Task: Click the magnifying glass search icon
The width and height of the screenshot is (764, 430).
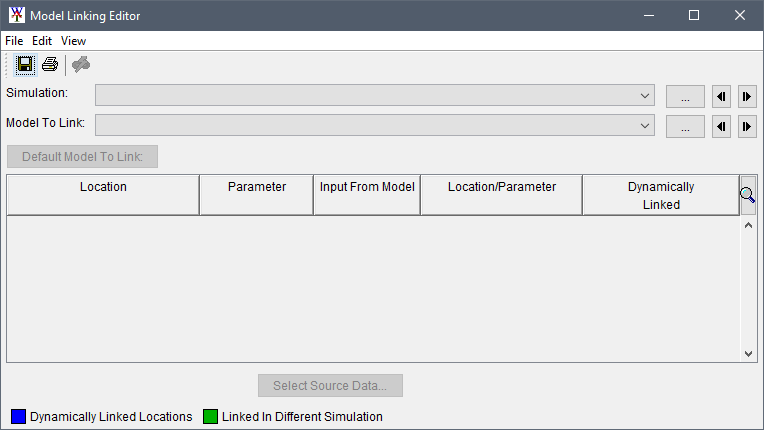Action: (x=747, y=196)
